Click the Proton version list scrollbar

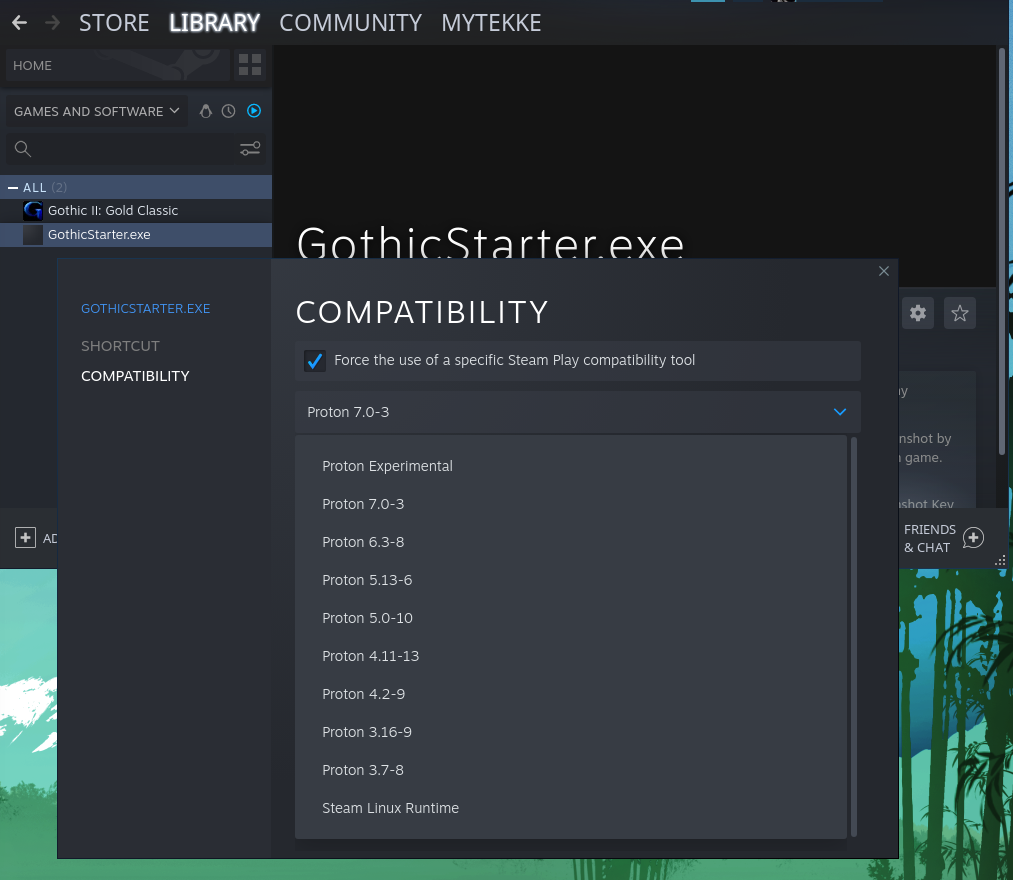pyautogui.click(x=853, y=636)
